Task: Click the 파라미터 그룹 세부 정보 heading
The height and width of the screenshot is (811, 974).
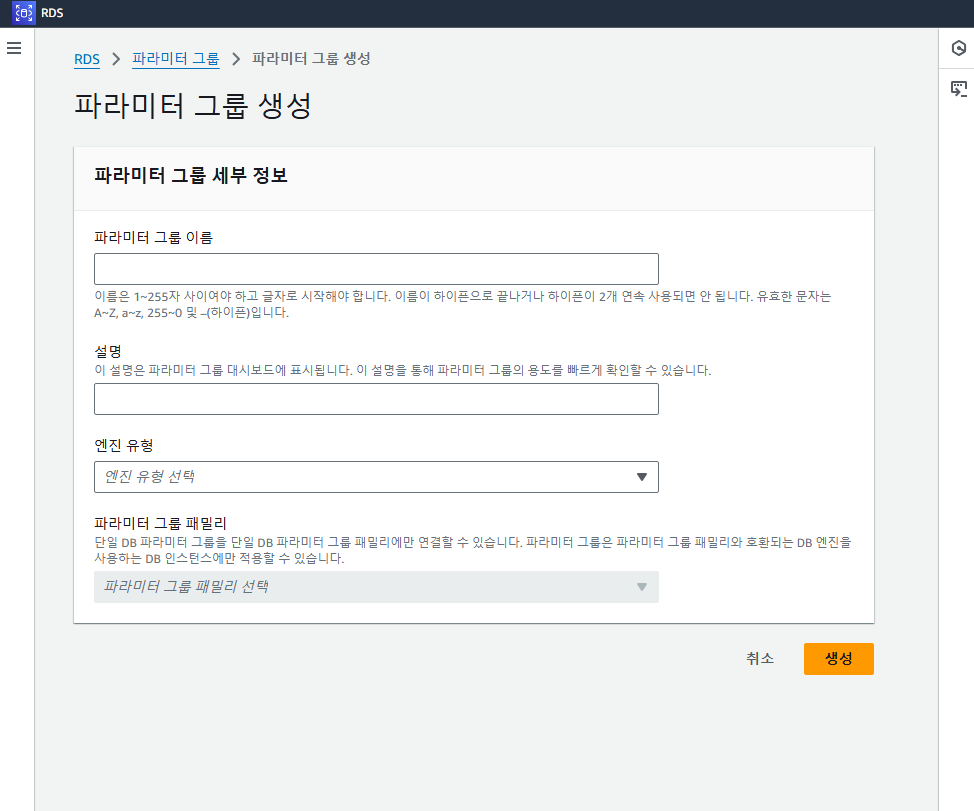Action: point(191,175)
